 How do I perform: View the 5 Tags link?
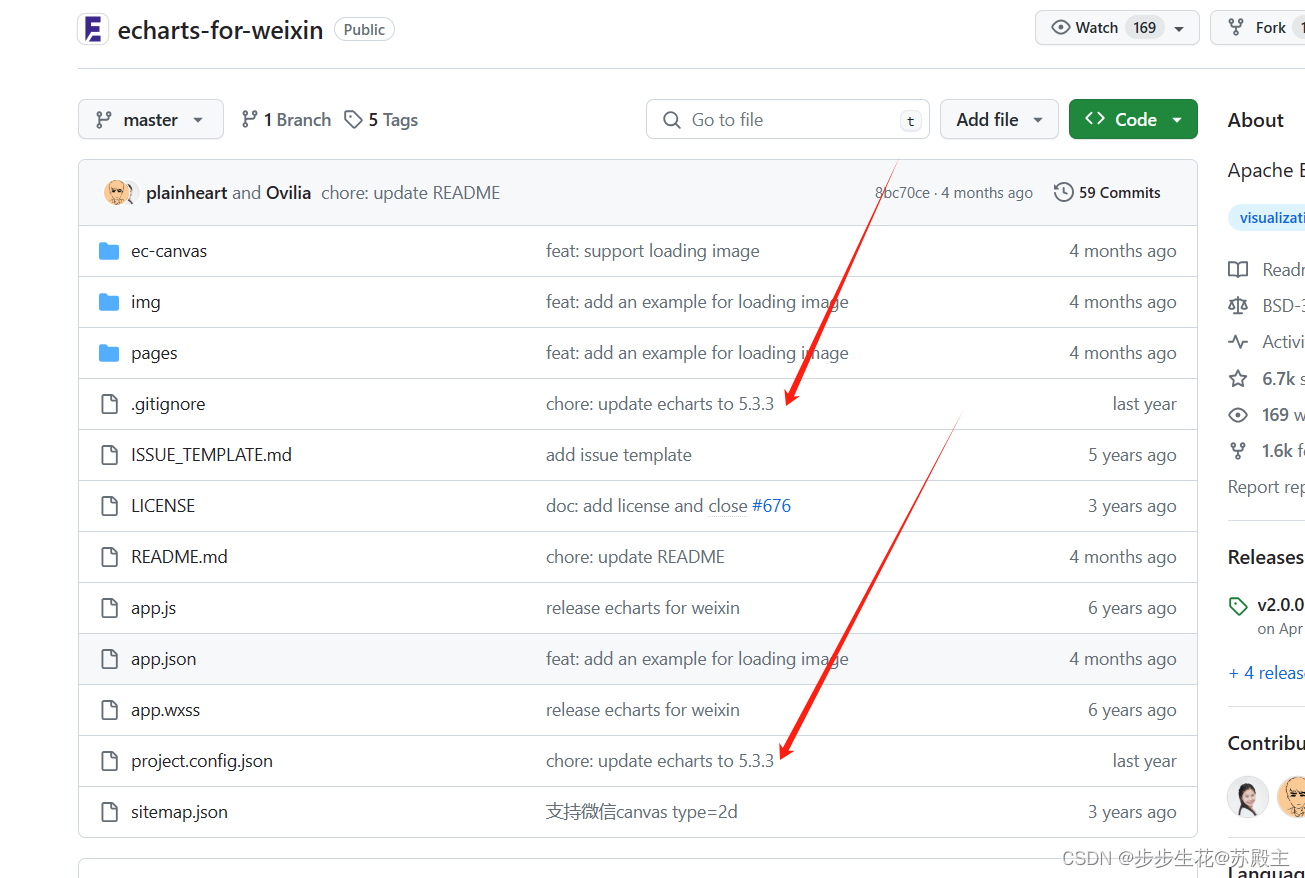click(381, 119)
